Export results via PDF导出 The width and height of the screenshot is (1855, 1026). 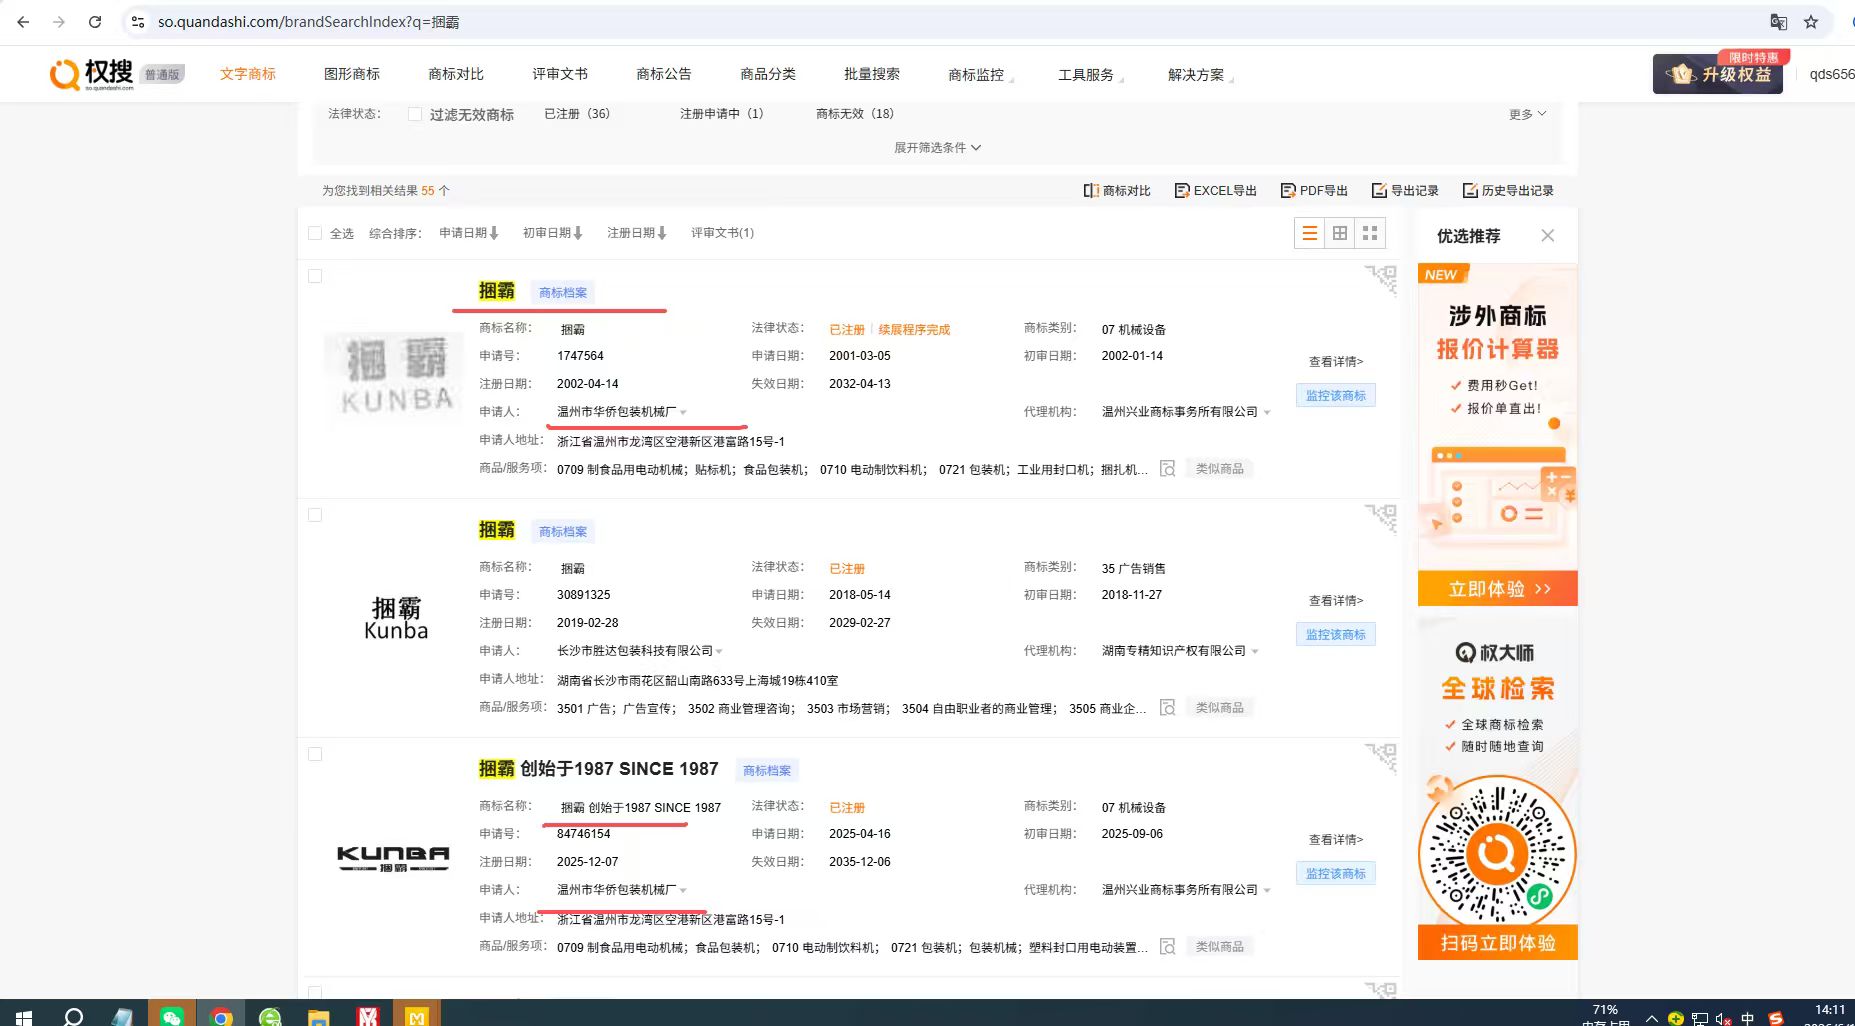(1314, 190)
